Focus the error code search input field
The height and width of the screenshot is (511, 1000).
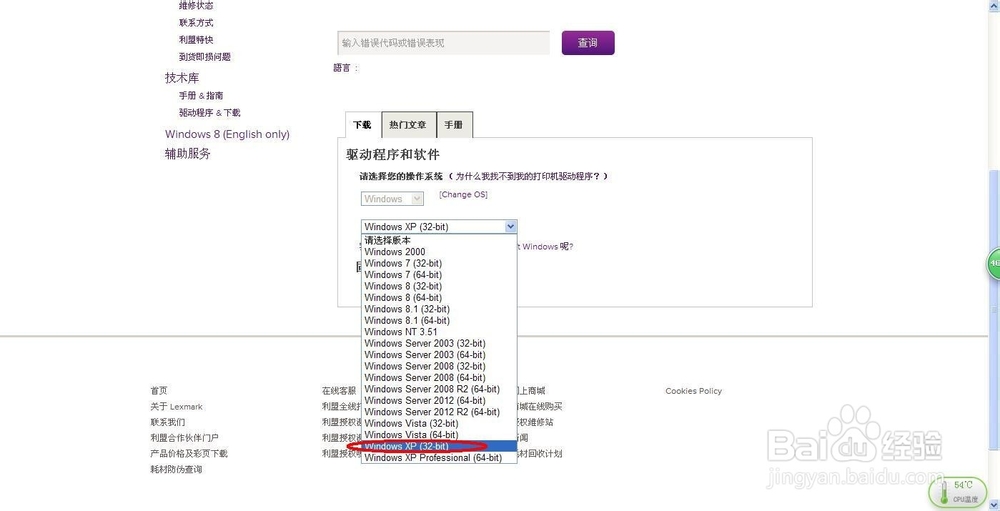443,43
